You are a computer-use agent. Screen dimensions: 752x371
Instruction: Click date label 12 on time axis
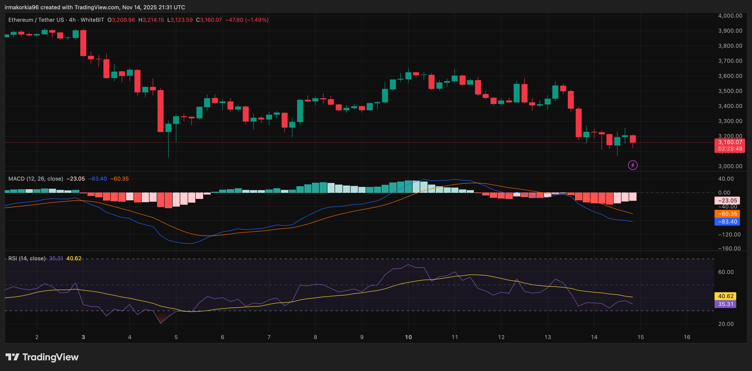pos(501,337)
